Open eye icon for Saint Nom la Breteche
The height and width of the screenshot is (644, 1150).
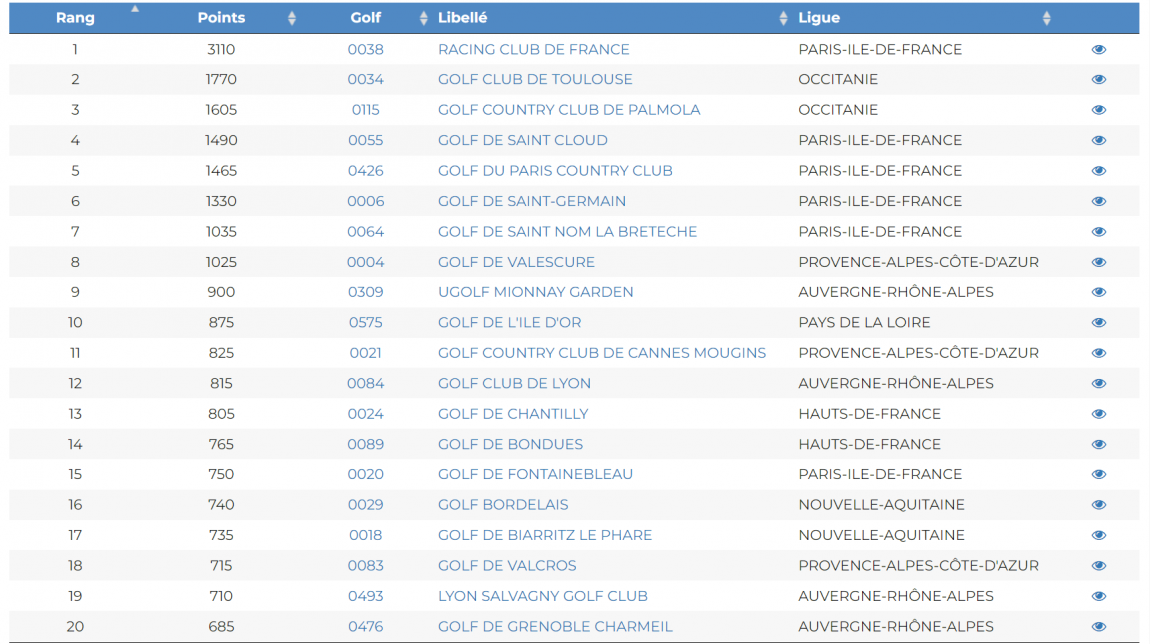(x=1098, y=232)
